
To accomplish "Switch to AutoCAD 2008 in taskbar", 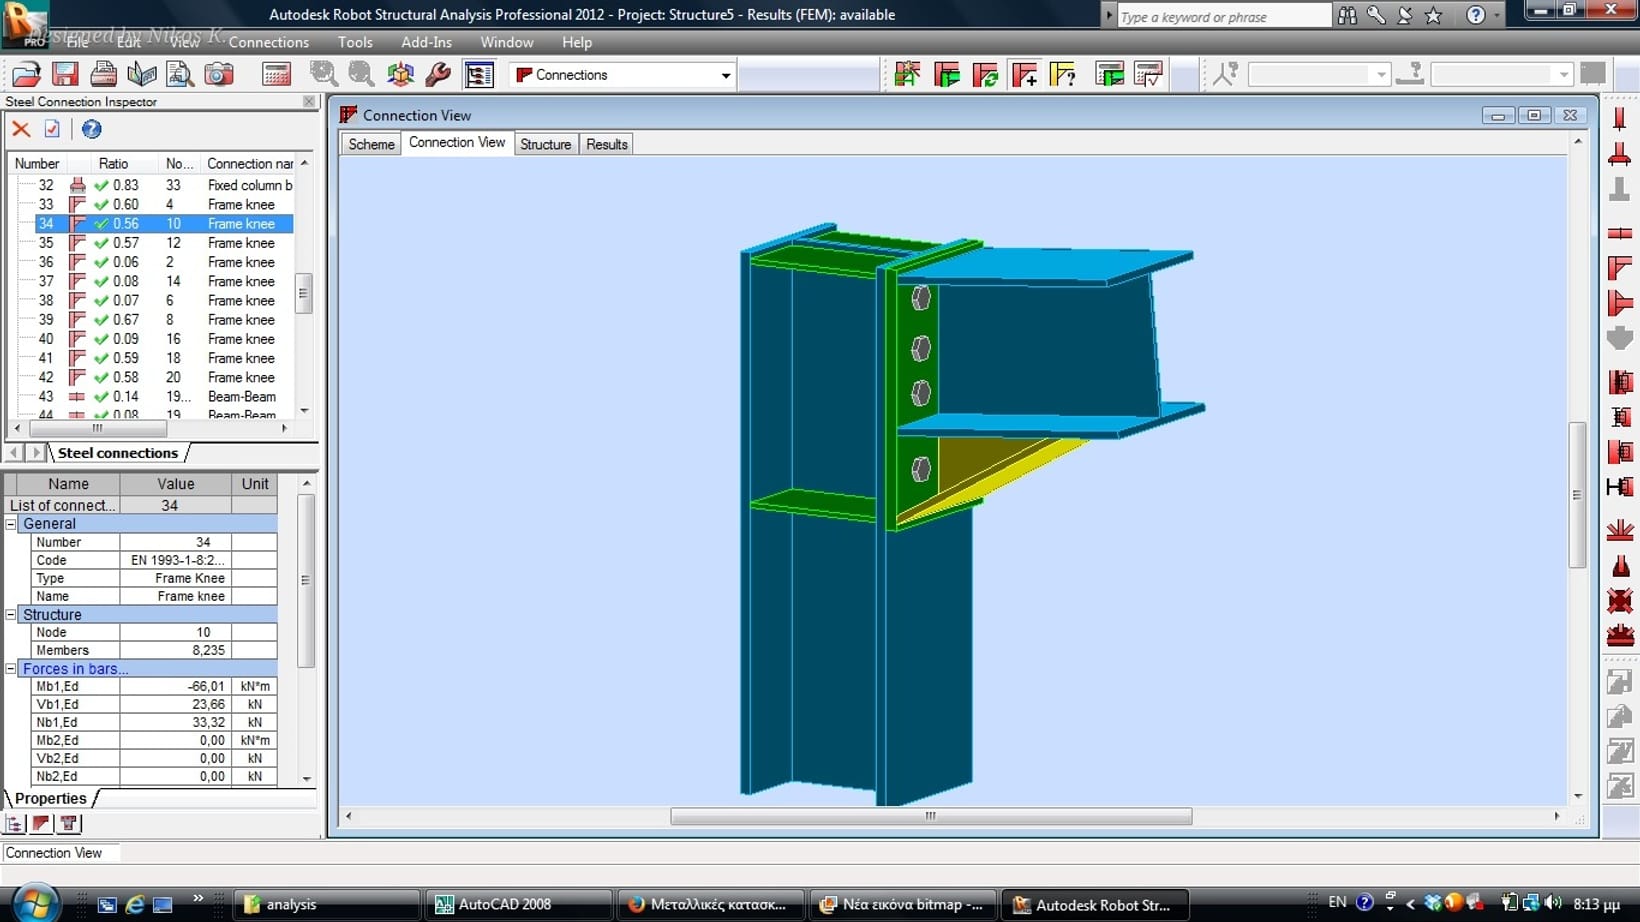I will coord(505,904).
